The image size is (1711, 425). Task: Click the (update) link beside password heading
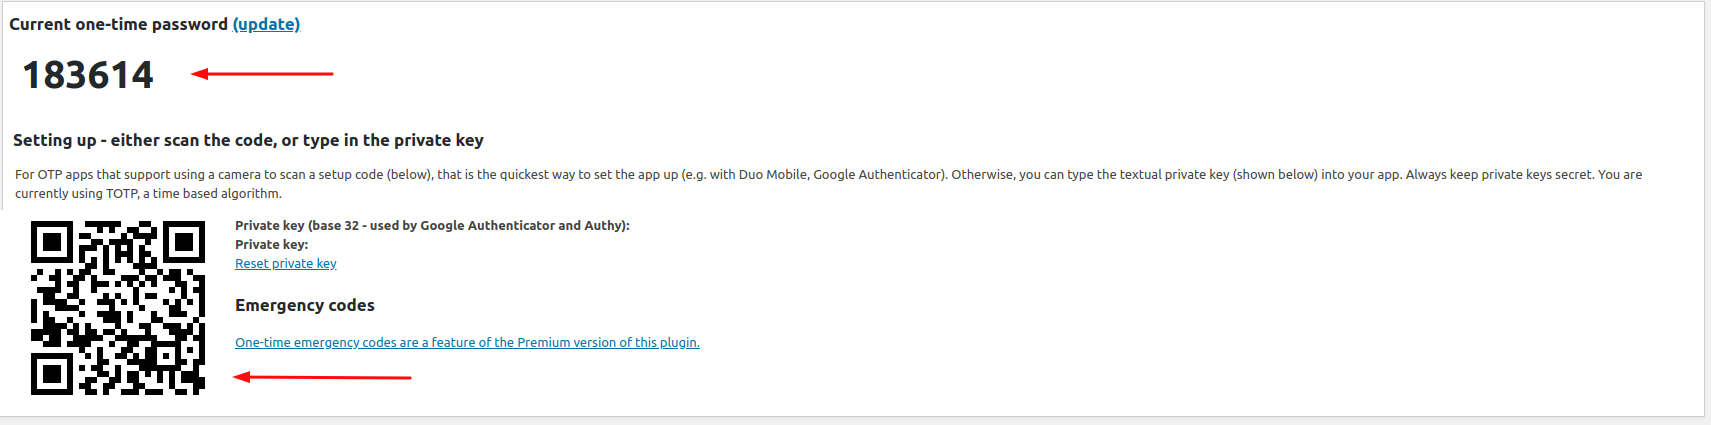266,24
